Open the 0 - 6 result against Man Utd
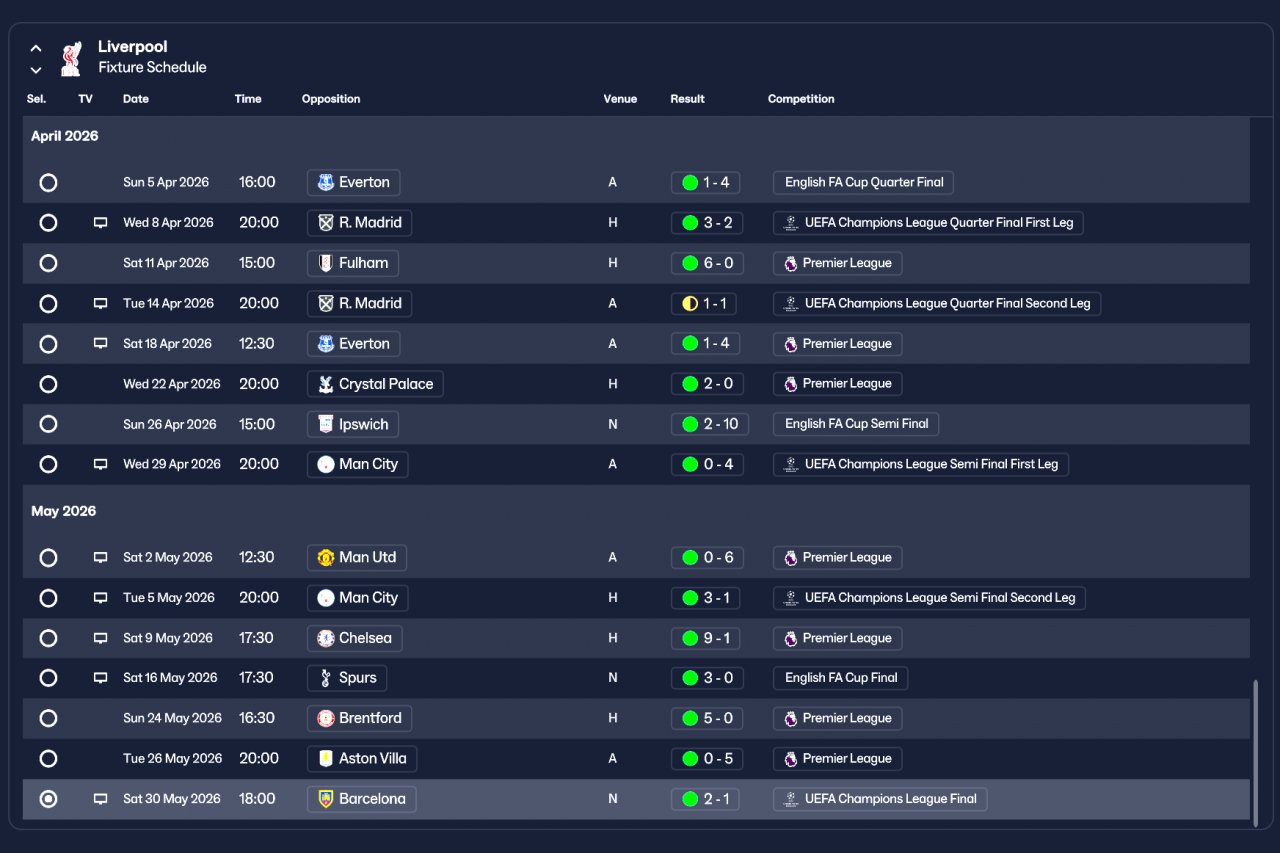 click(x=707, y=557)
